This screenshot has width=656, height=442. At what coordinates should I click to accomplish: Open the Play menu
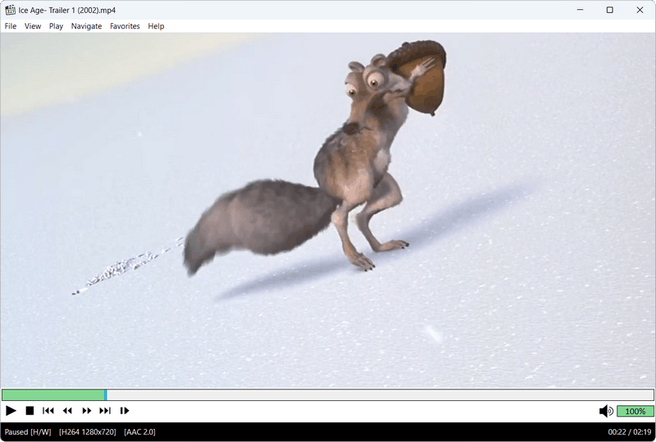[56, 26]
